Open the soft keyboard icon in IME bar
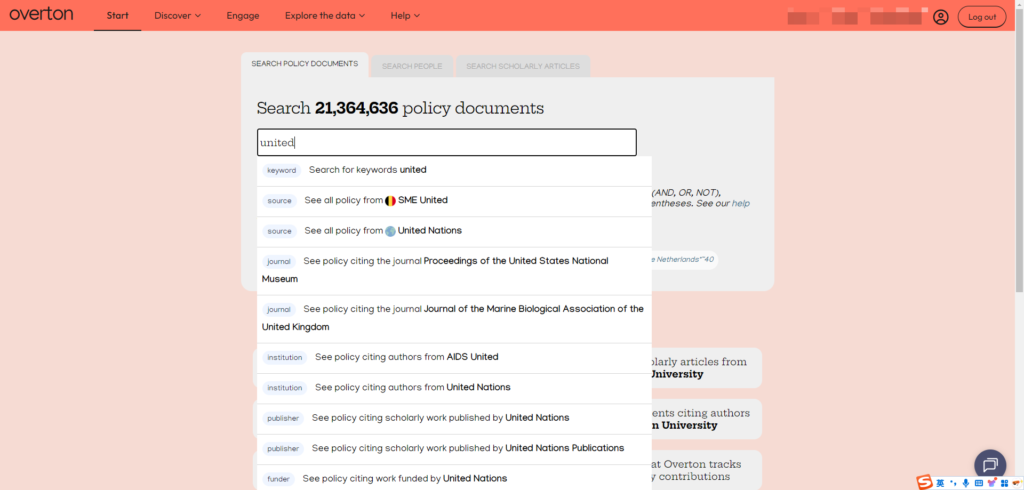The height and width of the screenshot is (490, 1024). point(979,483)
